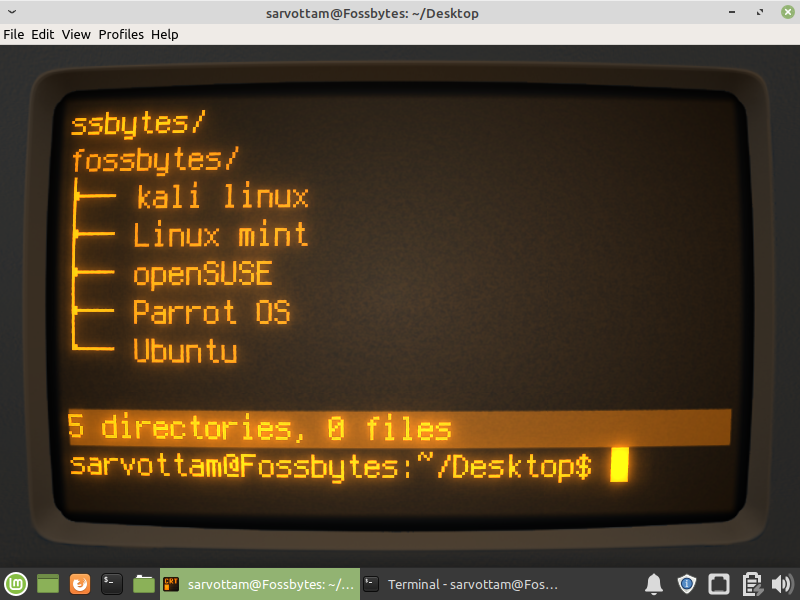Open the battery power manager icon
Screen dimensions: 800x600
point(752,584)
